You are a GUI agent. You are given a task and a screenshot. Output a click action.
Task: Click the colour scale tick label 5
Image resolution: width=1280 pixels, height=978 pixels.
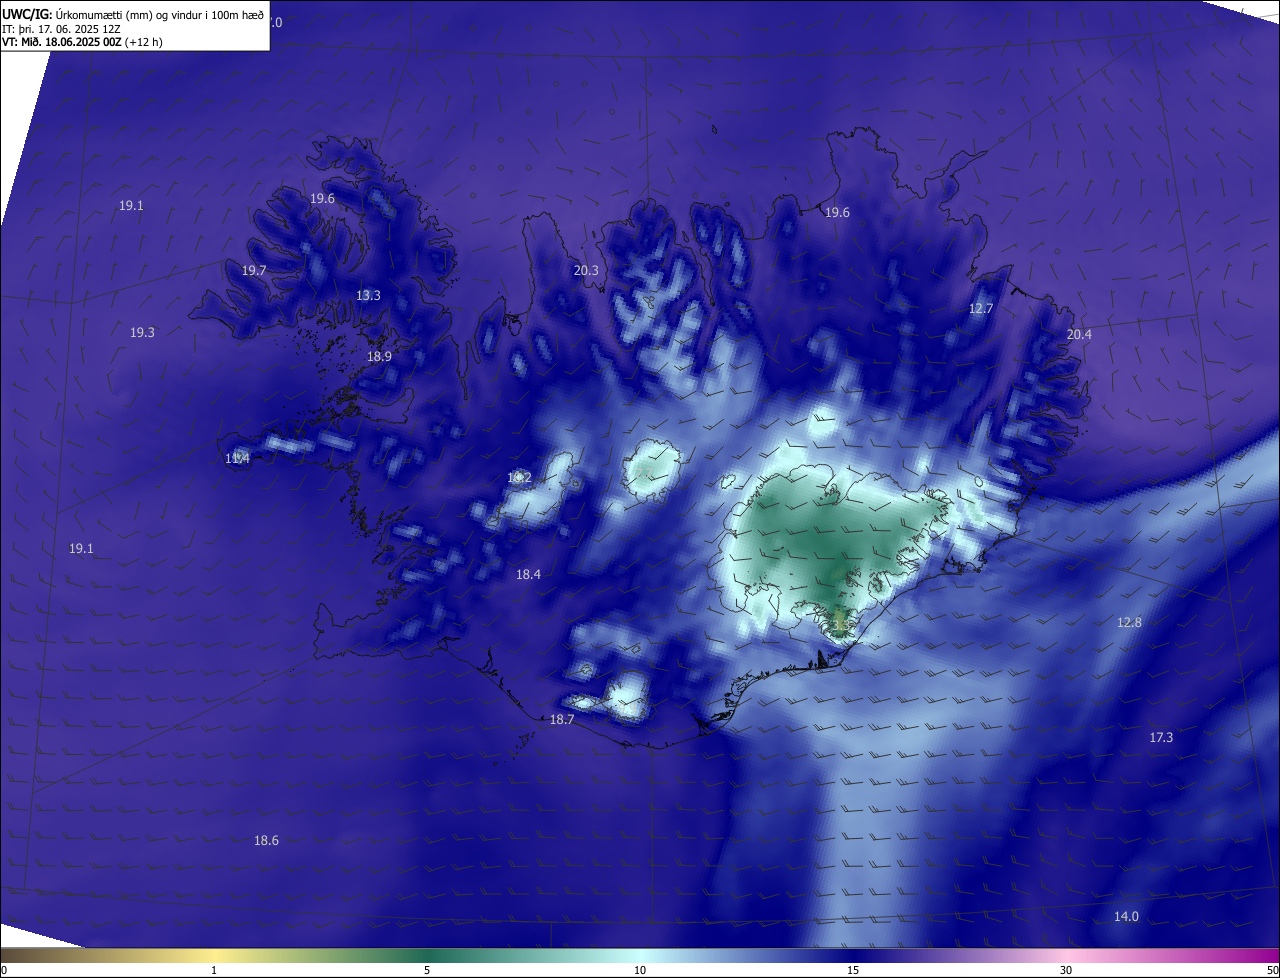(x=427, y=971)
